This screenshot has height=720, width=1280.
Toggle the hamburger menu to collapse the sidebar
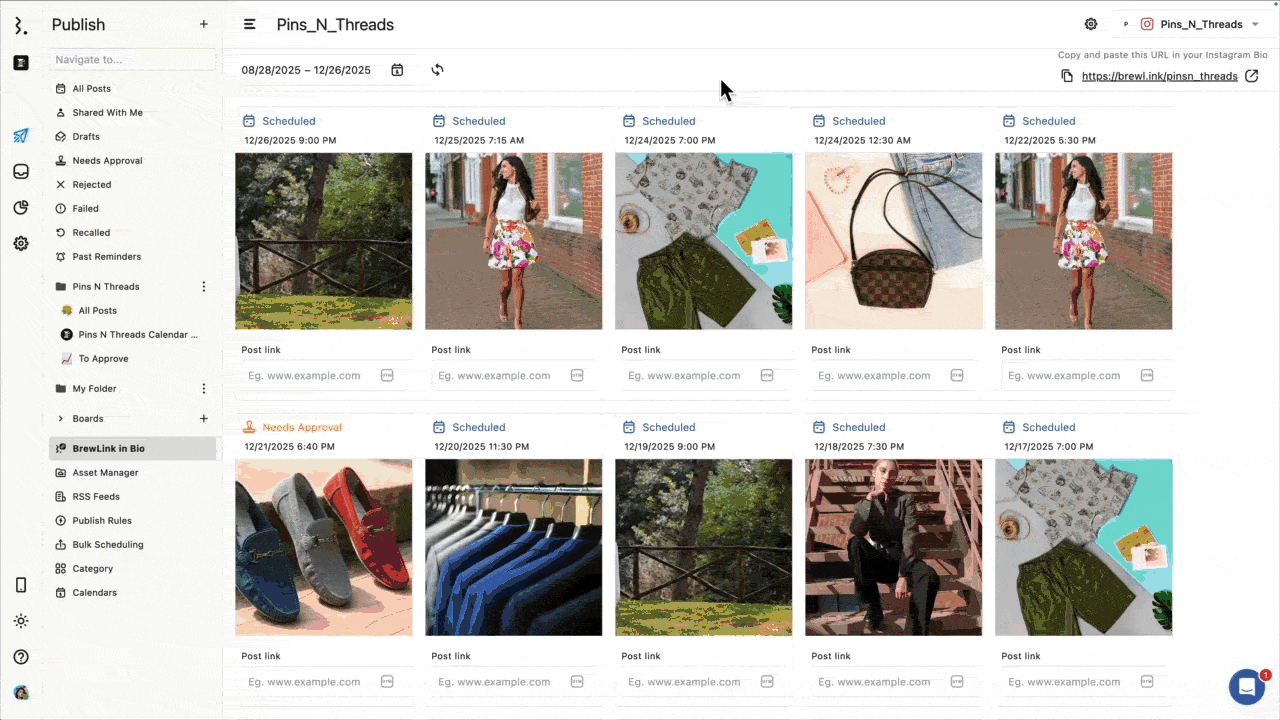[250, 24]
